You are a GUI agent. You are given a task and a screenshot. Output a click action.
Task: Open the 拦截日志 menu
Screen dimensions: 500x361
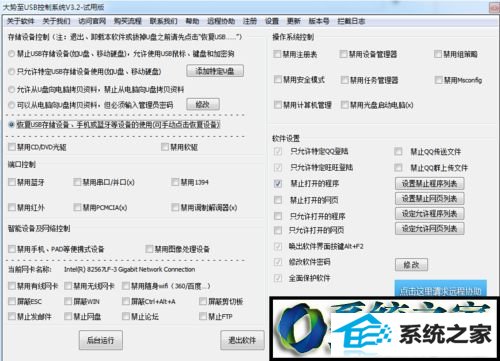click(x=351, y=21)
